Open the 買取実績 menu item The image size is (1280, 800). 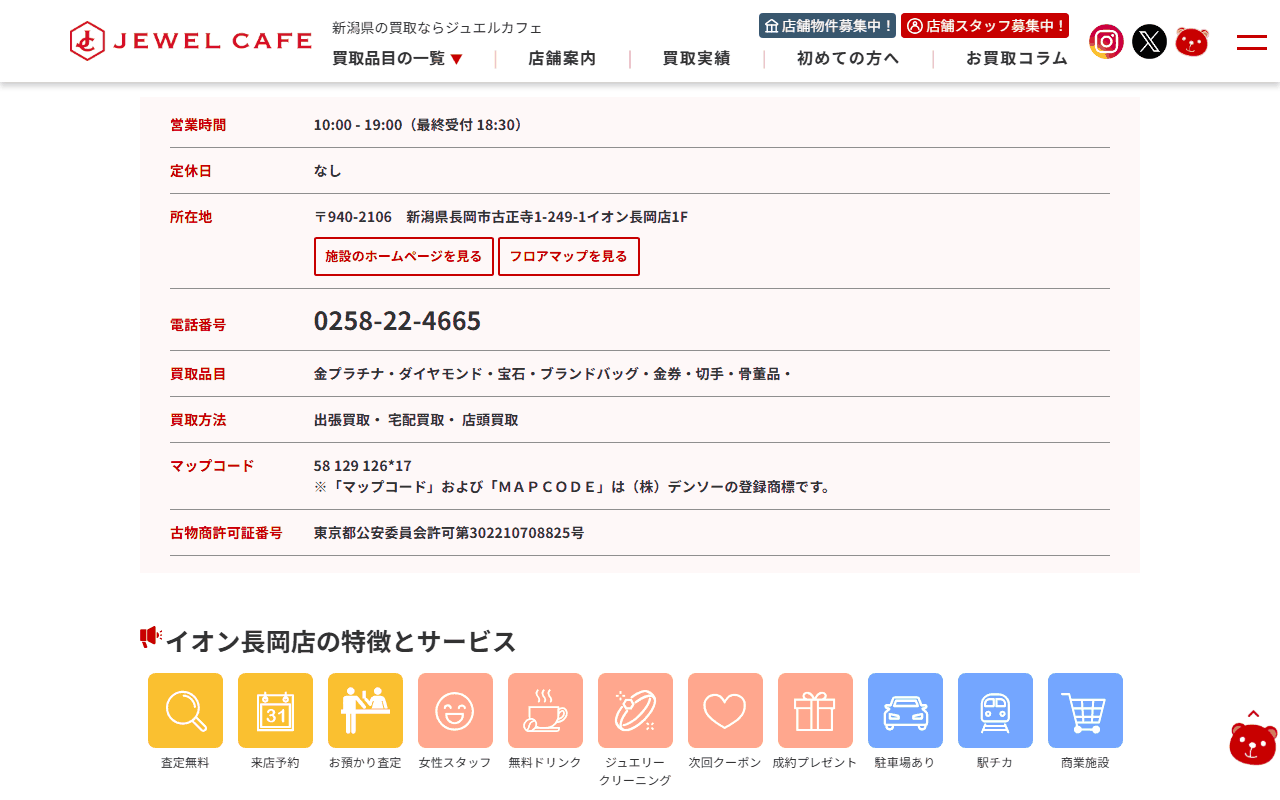point(696,59)
